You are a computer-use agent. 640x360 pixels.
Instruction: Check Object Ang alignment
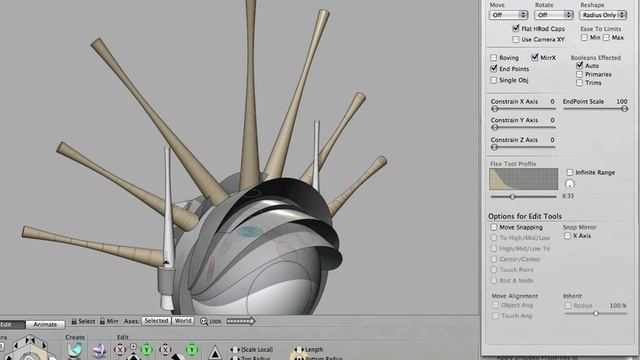[x=495, y=305]
